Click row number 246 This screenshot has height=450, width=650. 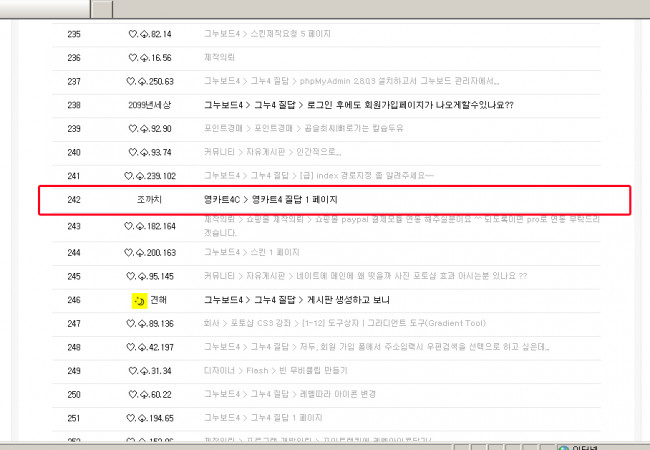pyautogui.click(x=74, y=300)
